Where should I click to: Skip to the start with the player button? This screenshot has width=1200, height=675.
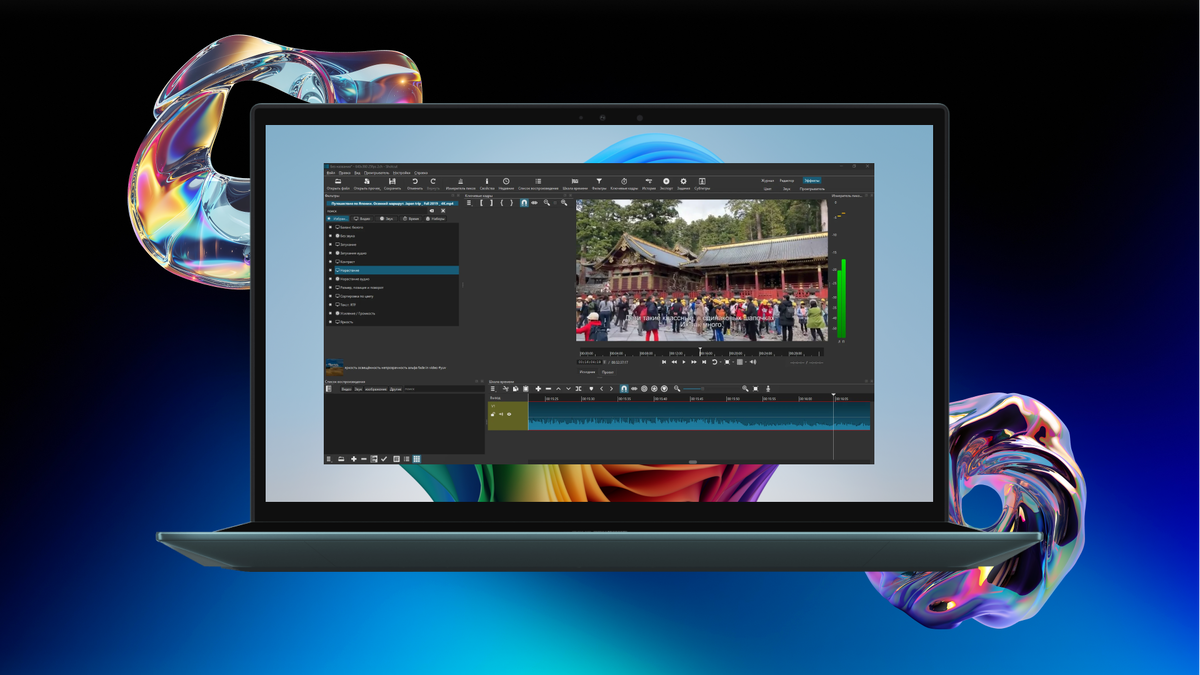(x=664, y=362)
